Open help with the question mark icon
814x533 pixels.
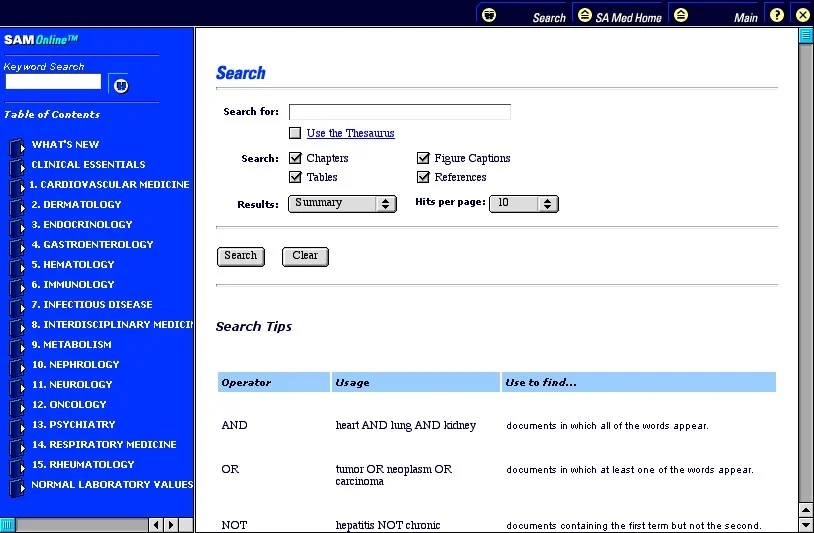pos(777,15)
